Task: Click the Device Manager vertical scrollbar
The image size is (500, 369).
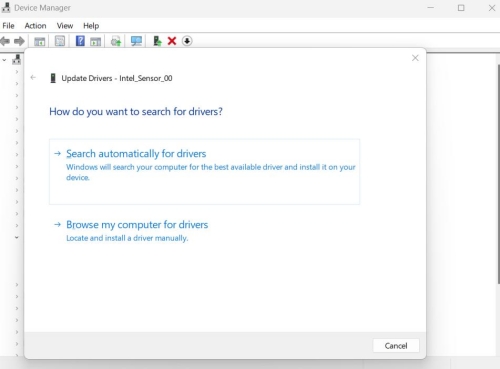Action: point(498,173)
